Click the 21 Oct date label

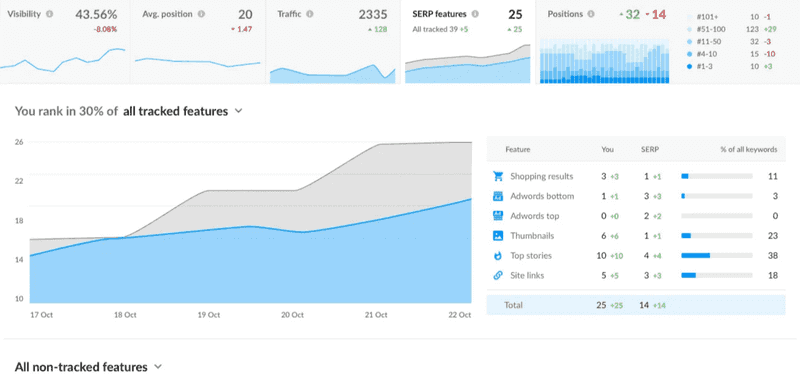376,315
